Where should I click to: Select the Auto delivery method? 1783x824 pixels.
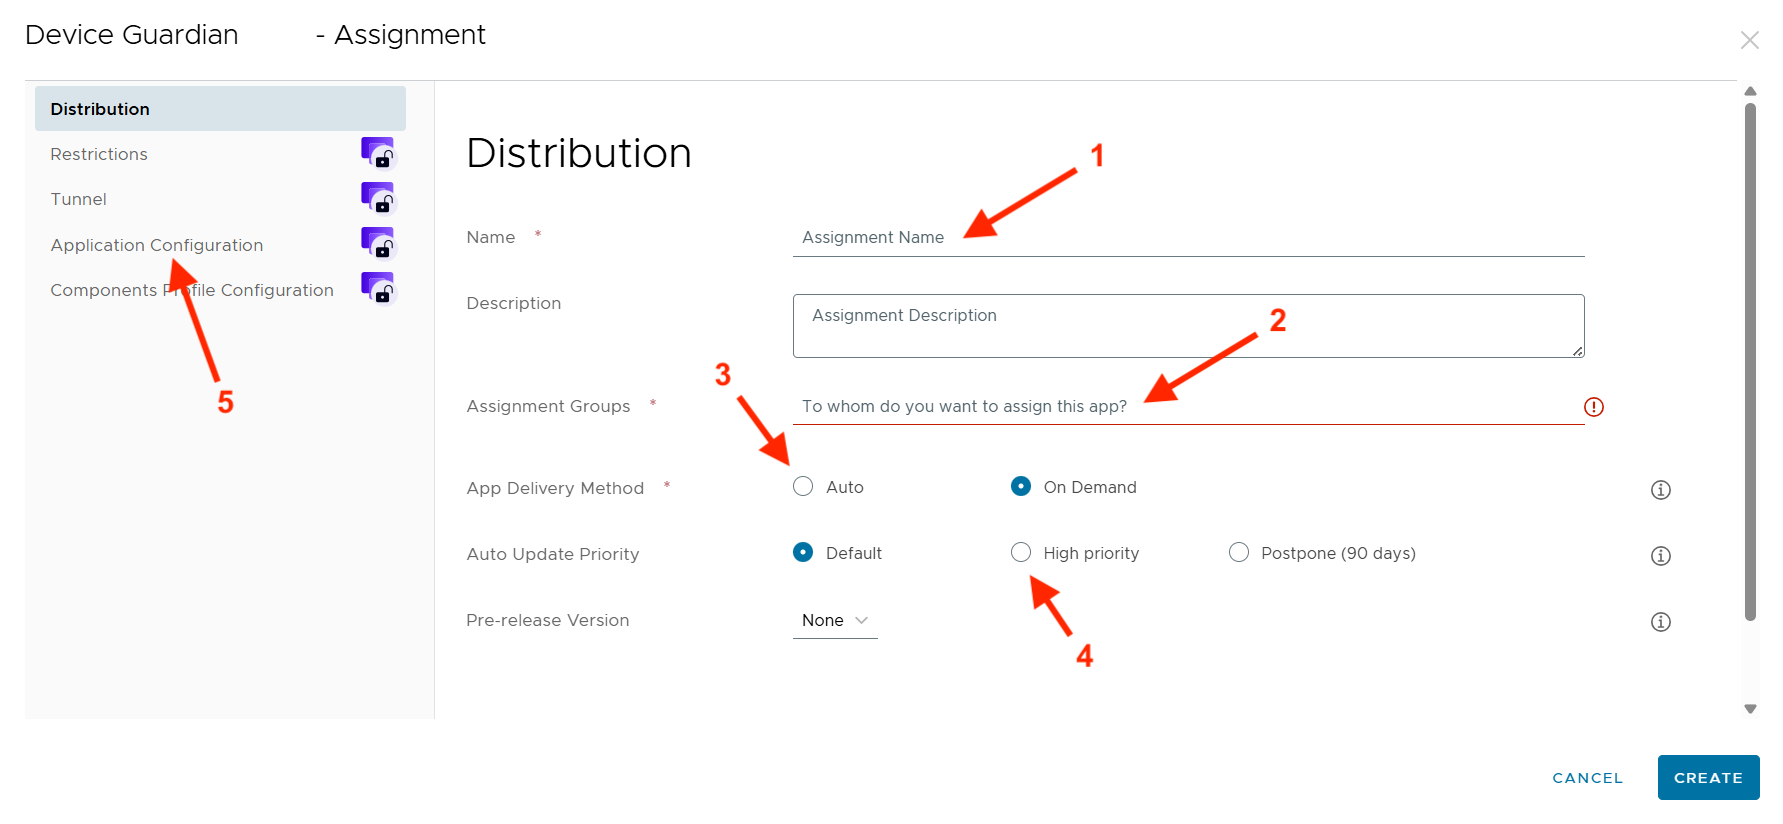click(x=803, y=487)
